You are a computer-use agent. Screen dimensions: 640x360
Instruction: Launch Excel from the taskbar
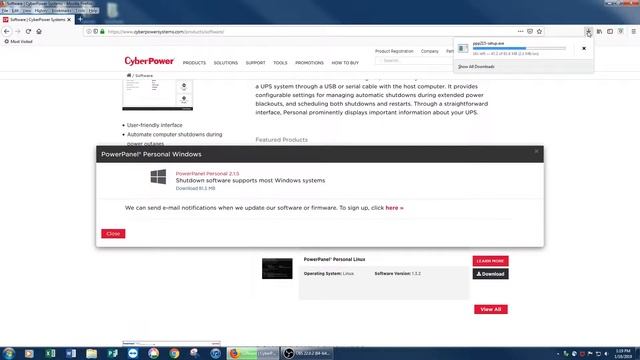50,353
